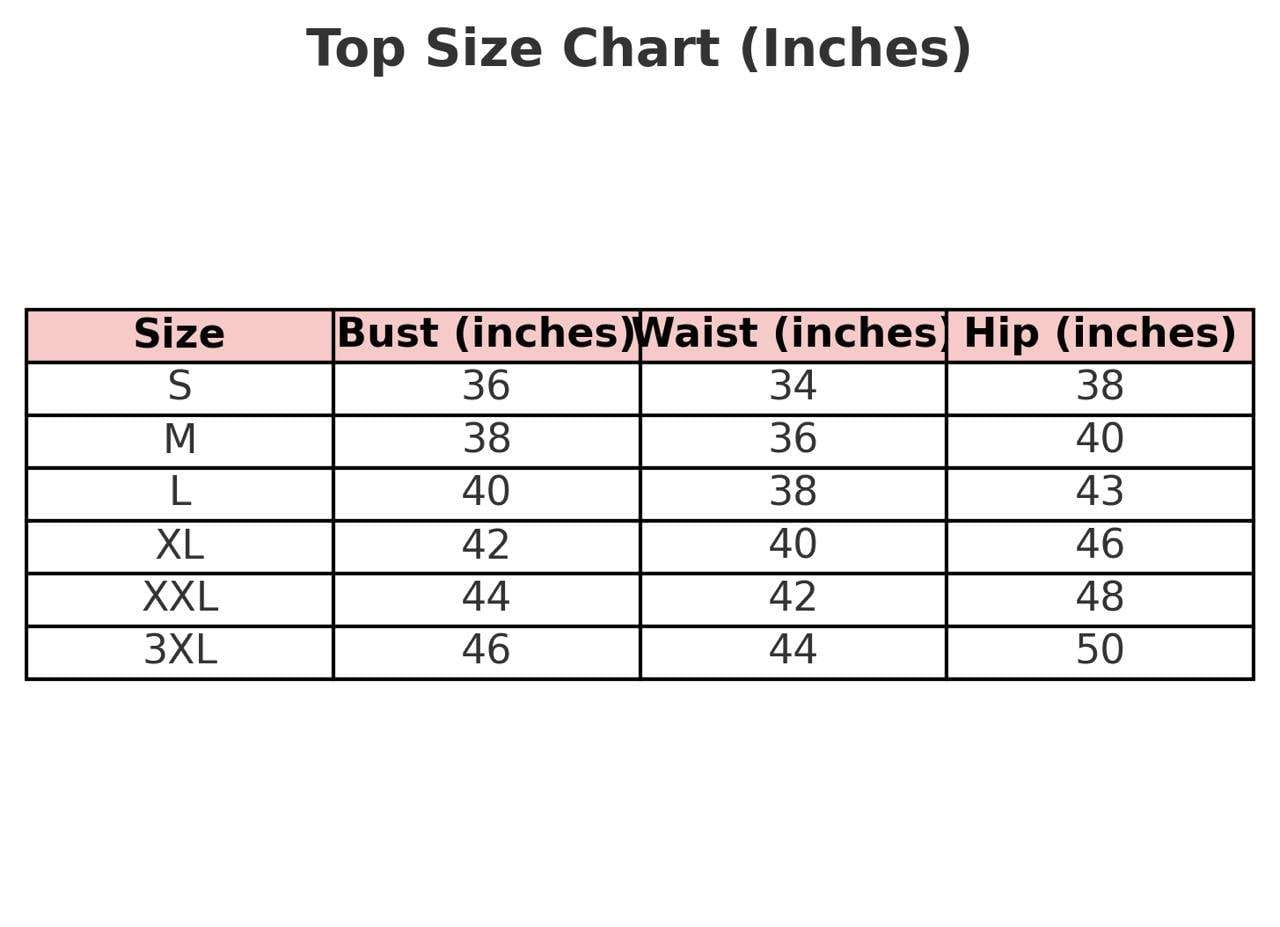Click the 'Hip (inches)' header cell
Viewport: 1280px width, 927px height.
(x=1099, y=334)
